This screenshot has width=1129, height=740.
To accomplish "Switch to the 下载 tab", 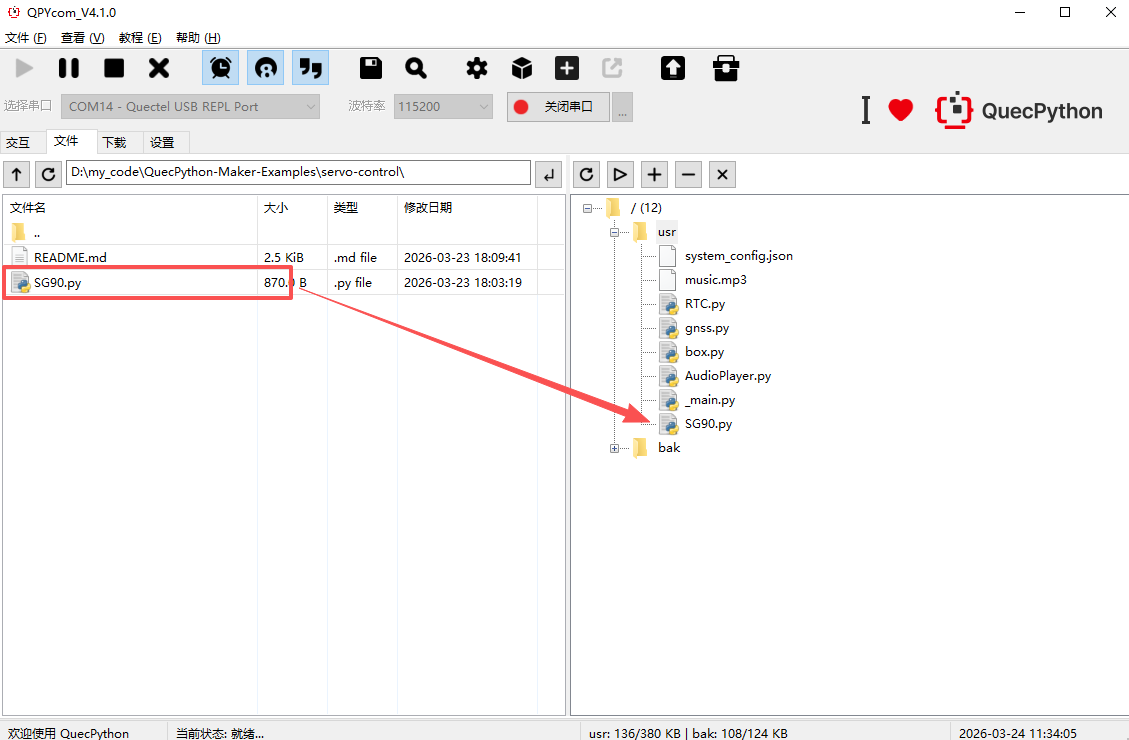I will (114, 142).
